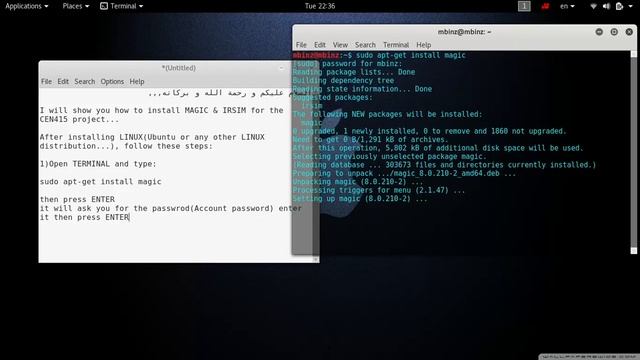This screenshot has height=360, width=640.
Task: Open the en keyboard layout dropdown
Action: (x=567, y=6)
